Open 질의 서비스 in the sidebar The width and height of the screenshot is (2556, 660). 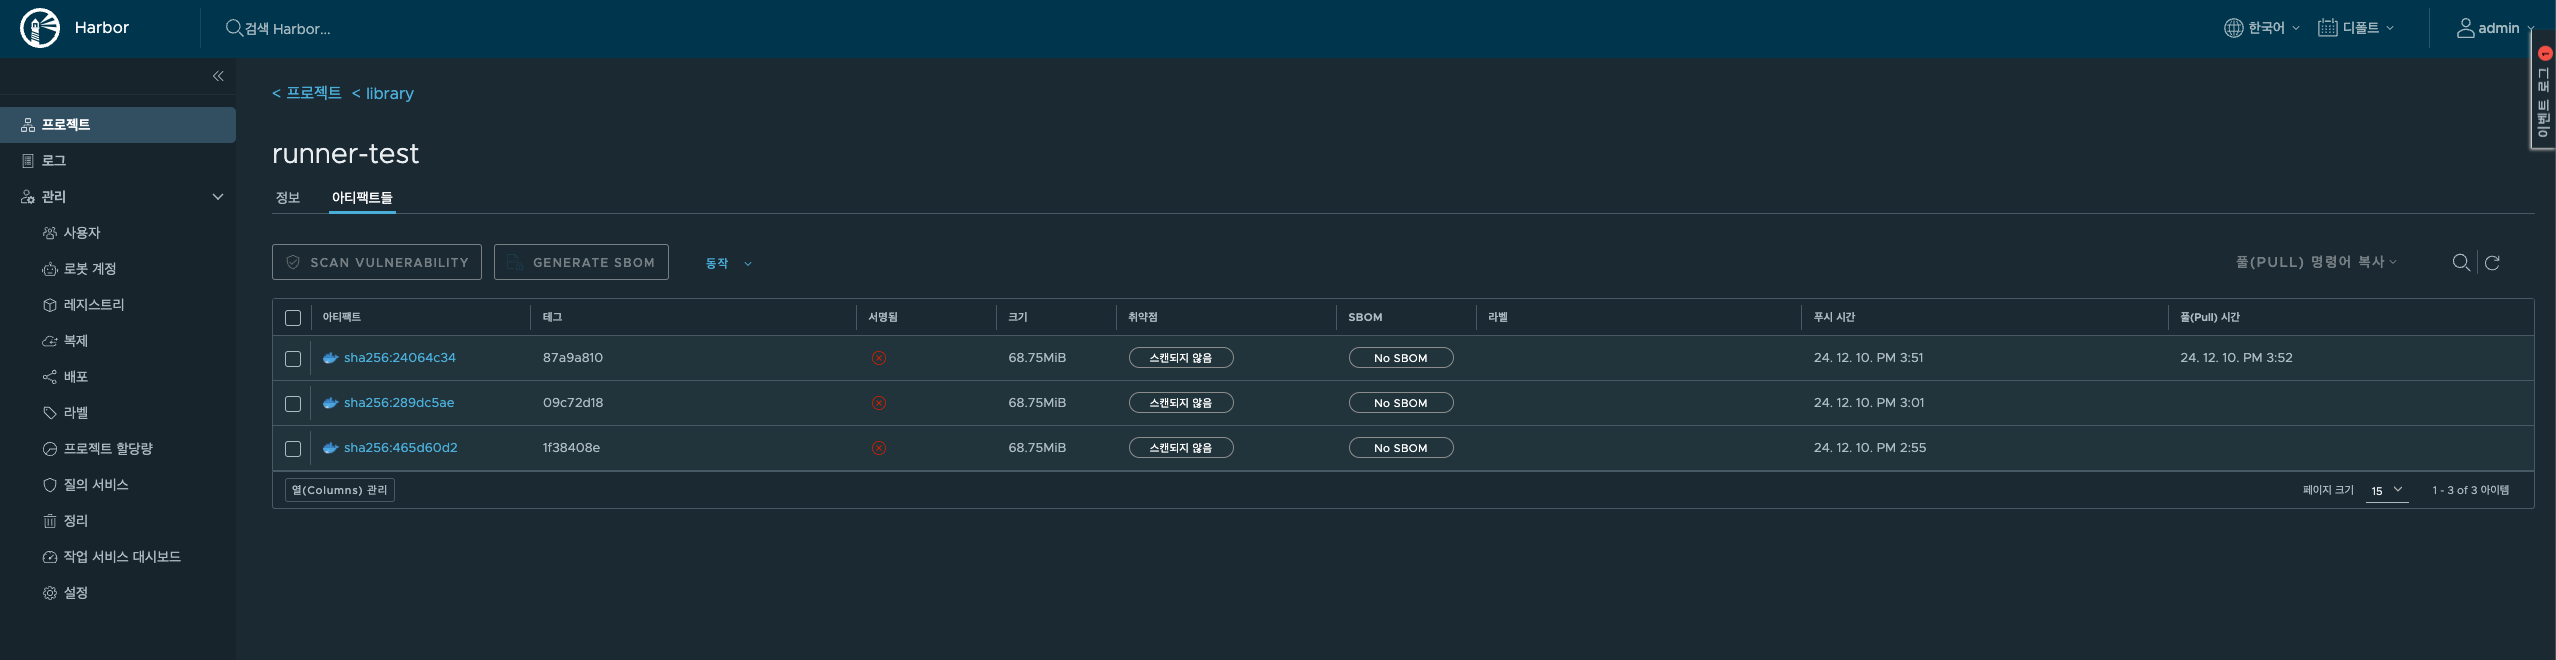point(118,485)
